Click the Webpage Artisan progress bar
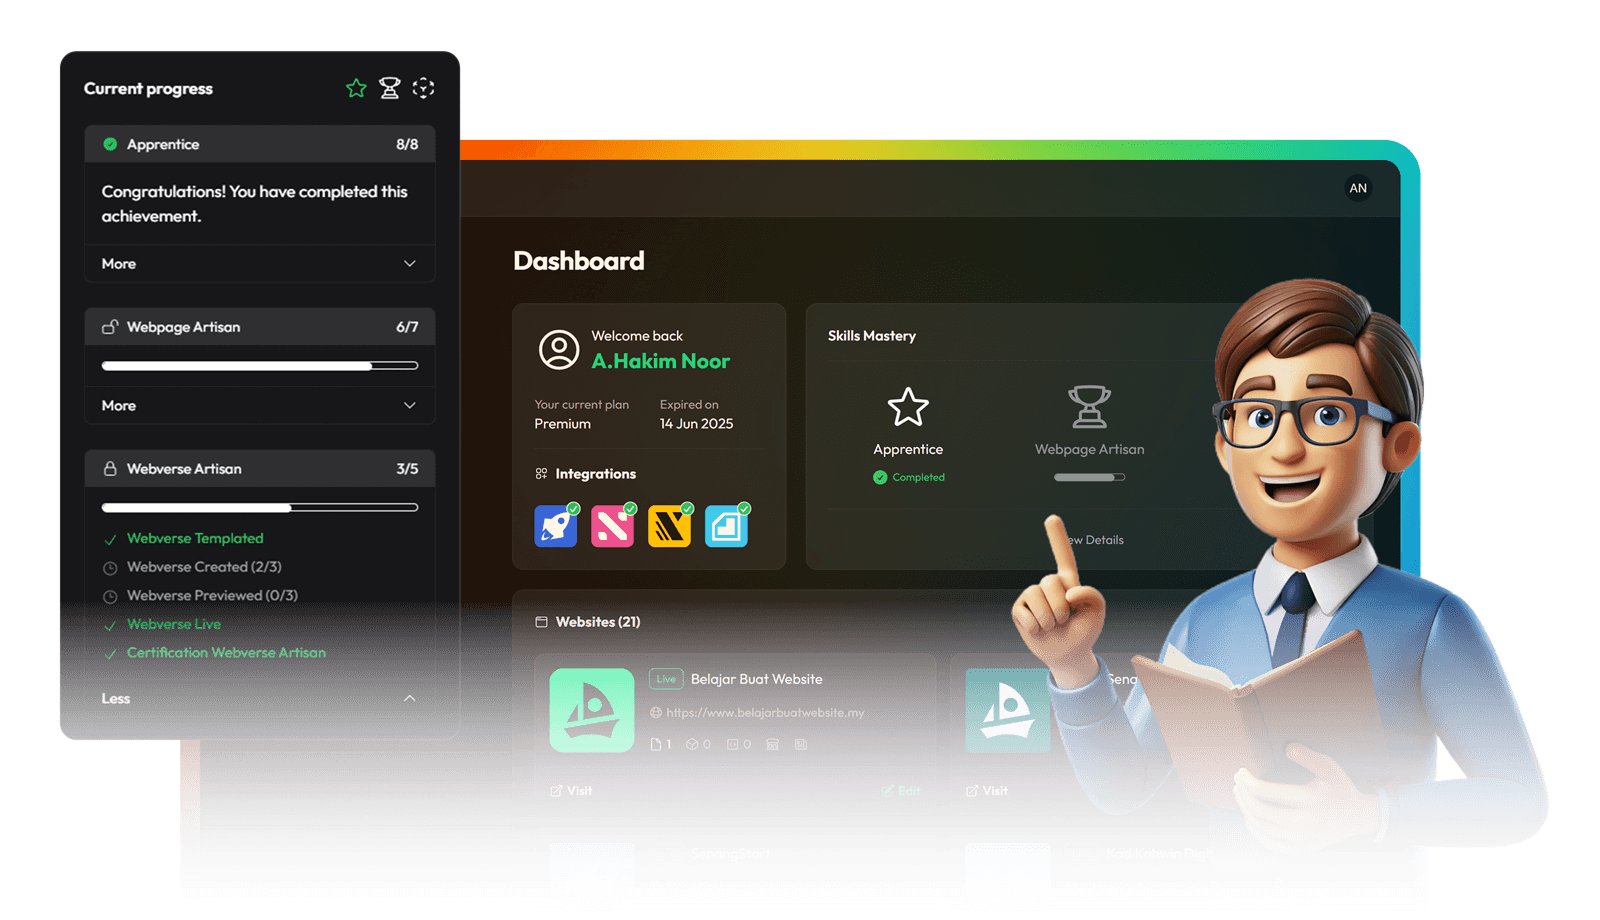Screen dimensions: 1600x920 click(x=259, y=366)
